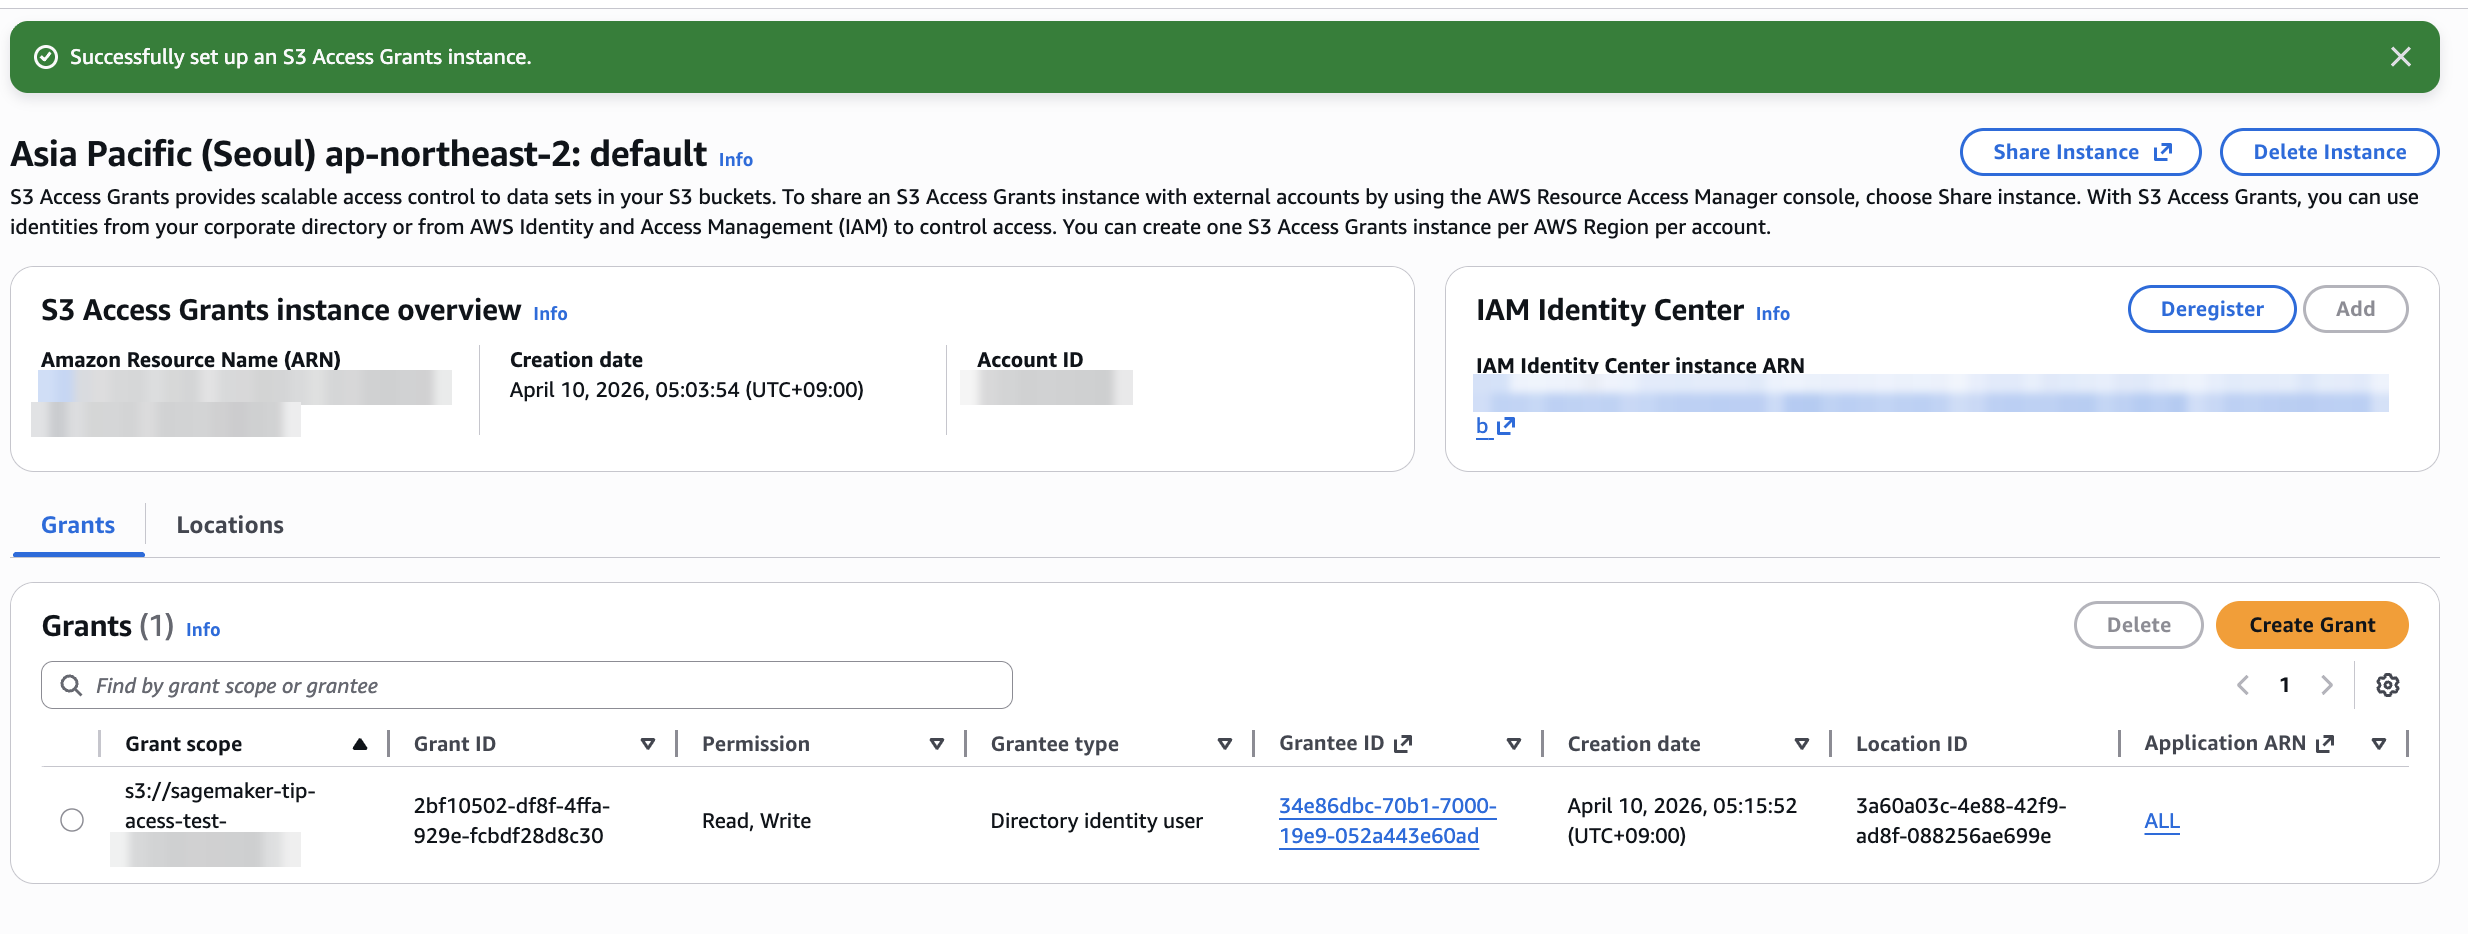Go to next page of grants
This screenshot has width=2468, height=934.
[2326, 685]
